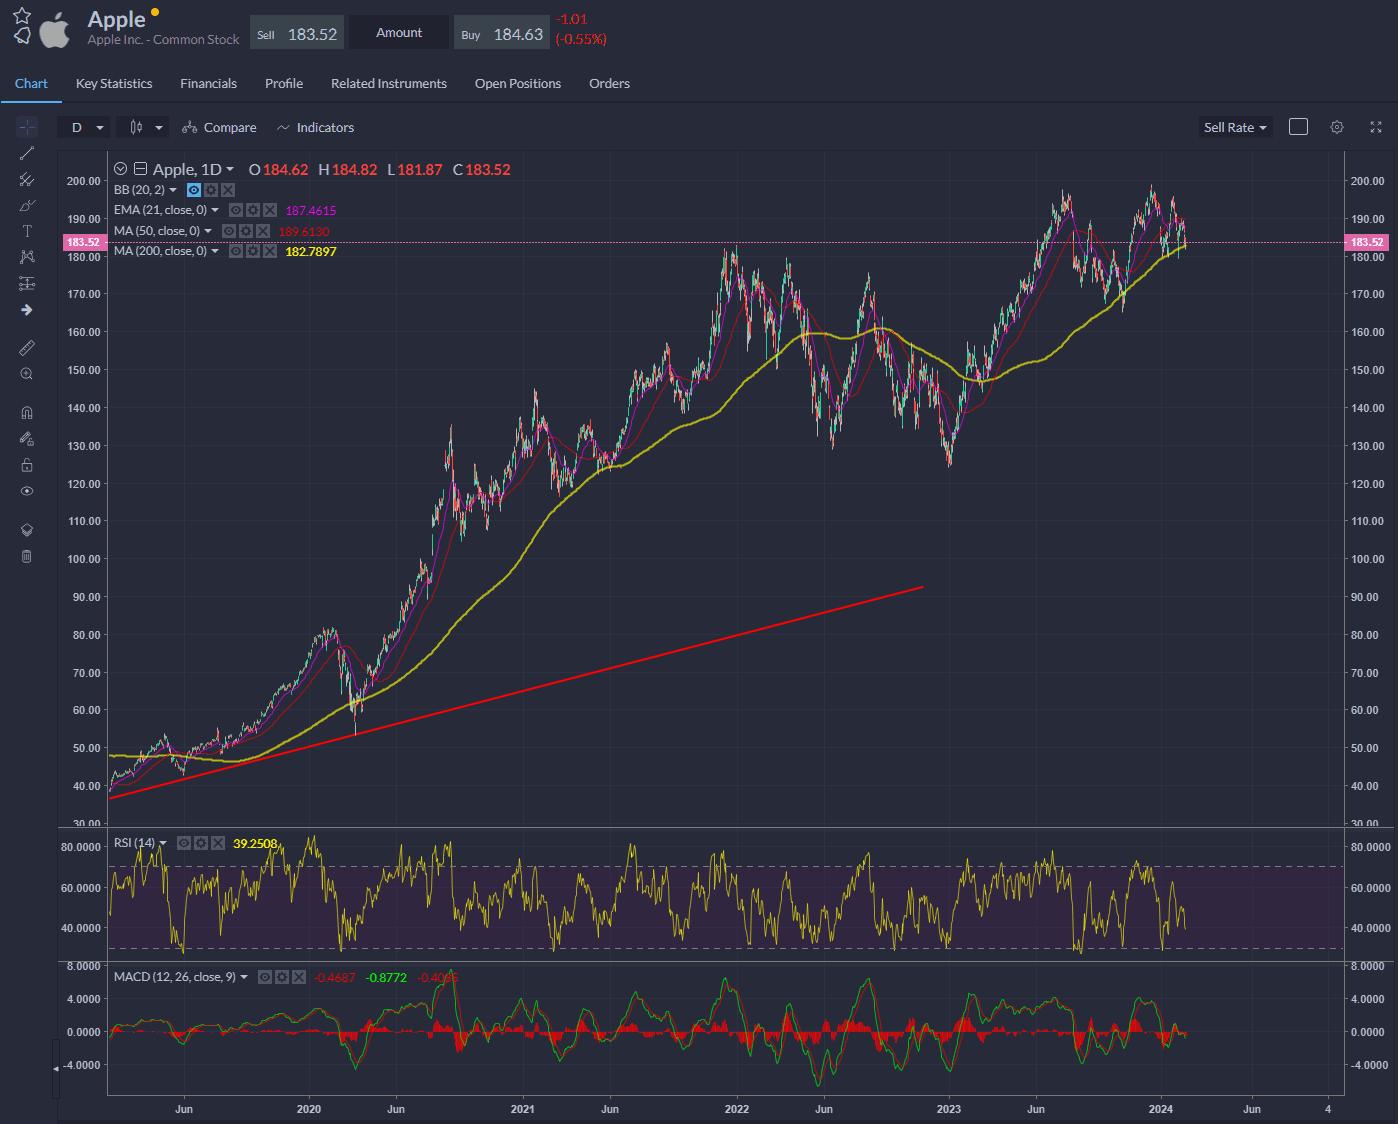Toggle hide all drawings eye in sidebar
The width and height of the screenshot is (1398, 1124).
click(27, 491)
